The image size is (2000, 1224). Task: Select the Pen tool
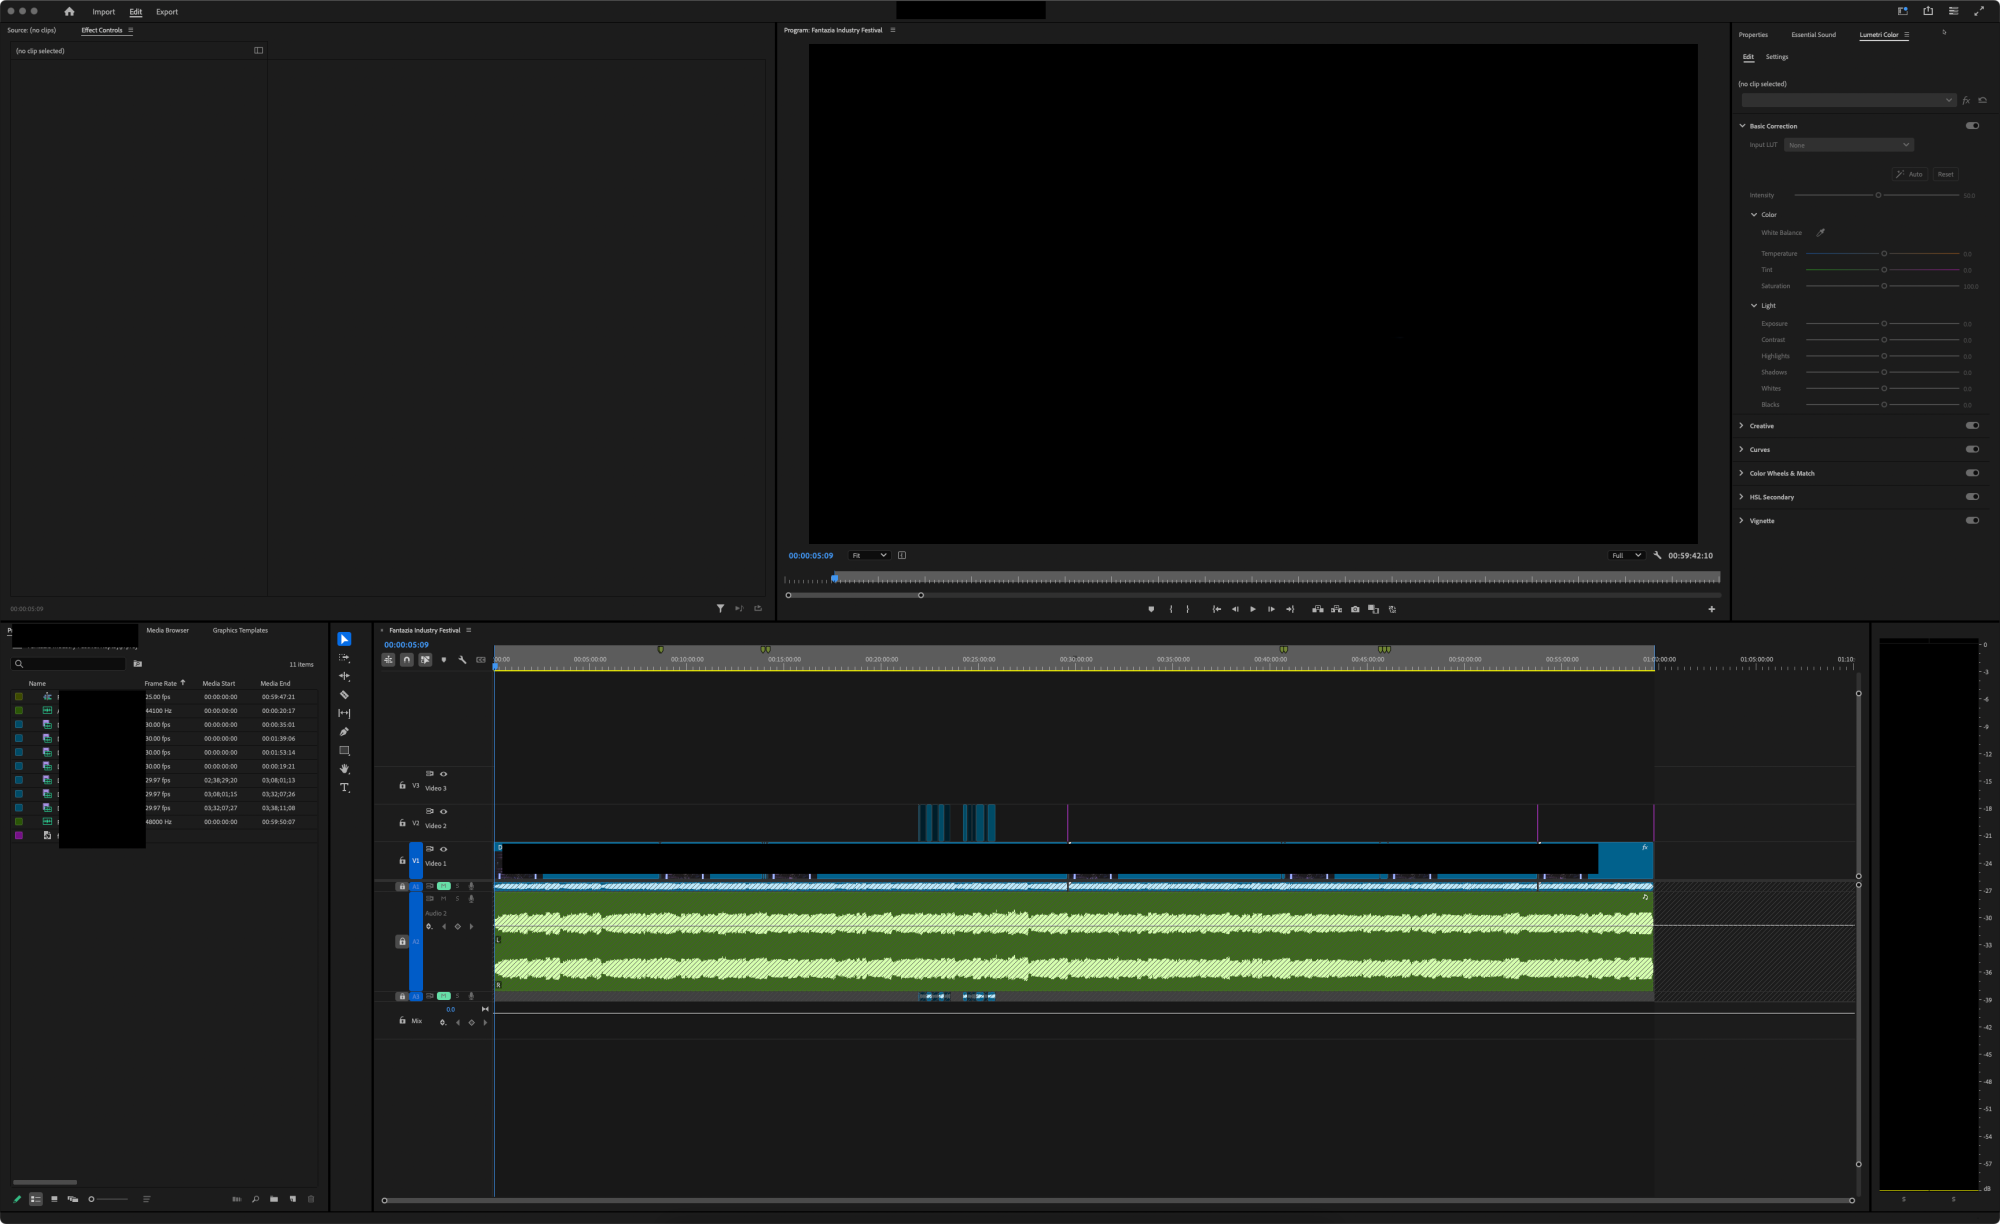344,732
